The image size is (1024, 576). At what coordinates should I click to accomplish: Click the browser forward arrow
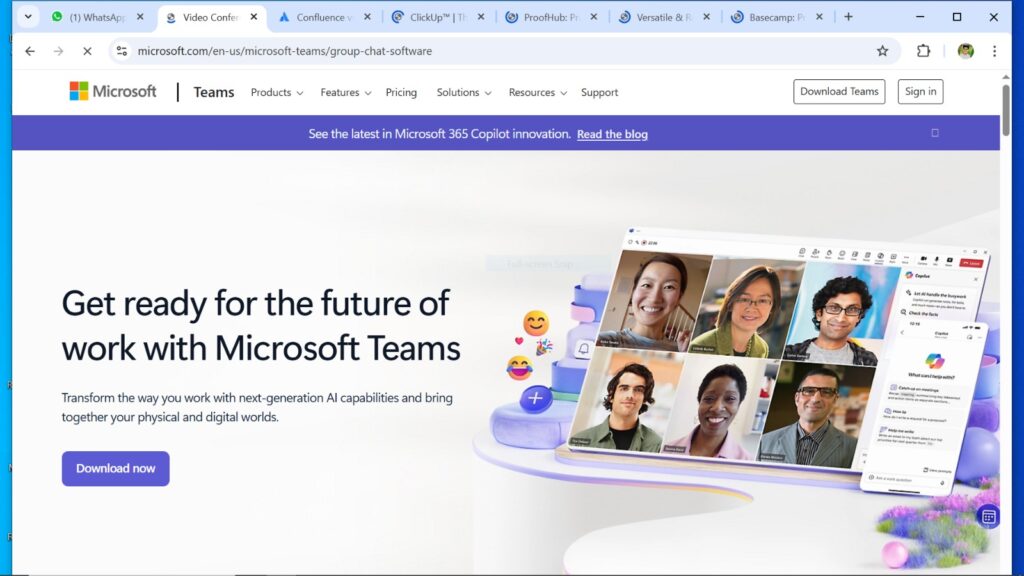pyautogui.click(x=59, y=51)
